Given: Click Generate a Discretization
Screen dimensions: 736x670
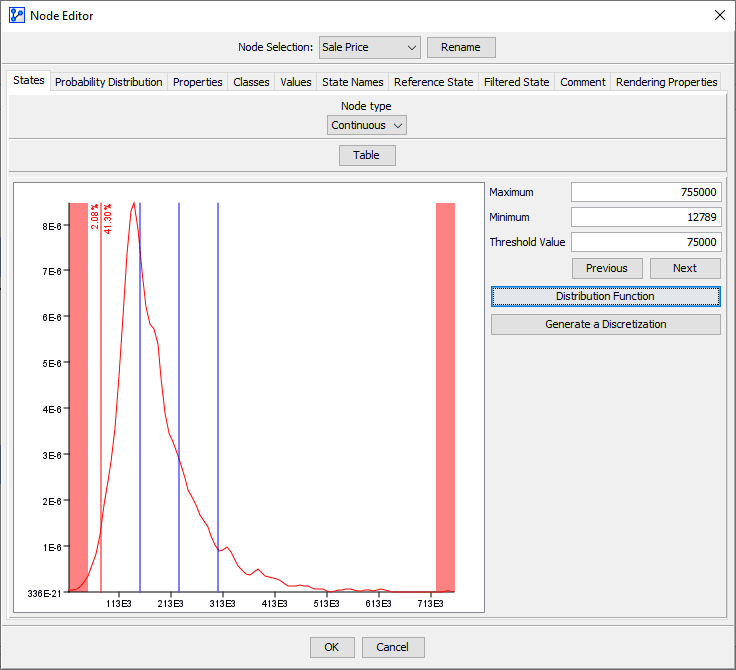Looking at the screenshot, I should coord(606,324).
